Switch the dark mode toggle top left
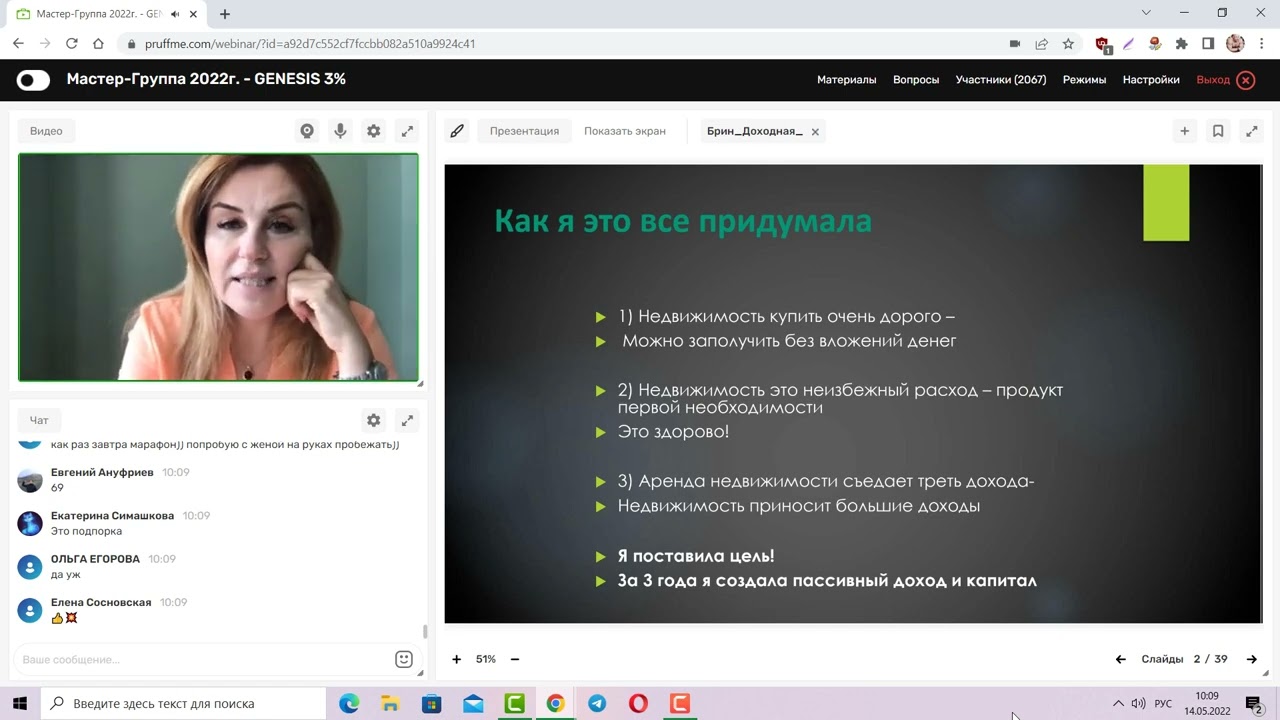Screen dimensions: 1280x720 [33, 80]
